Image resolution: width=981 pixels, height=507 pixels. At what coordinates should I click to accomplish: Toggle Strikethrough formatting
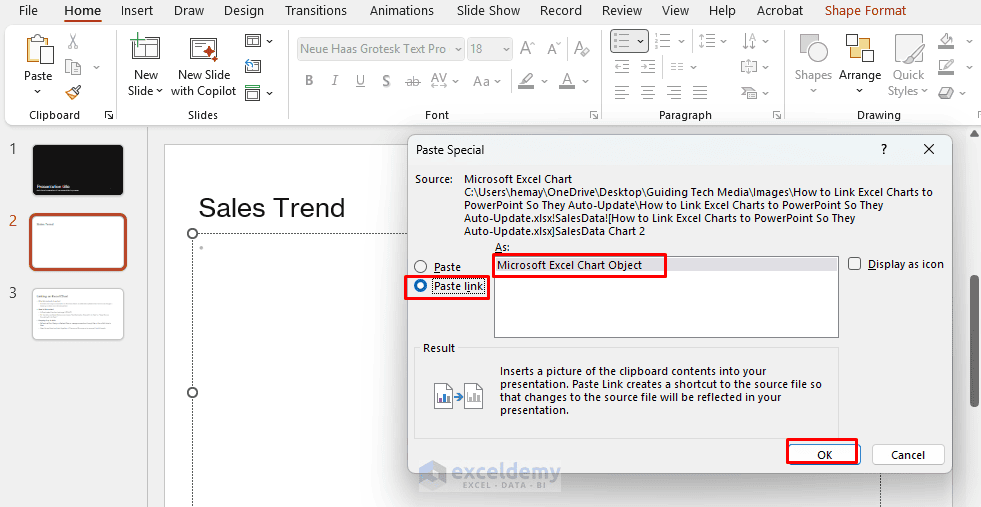412,81
